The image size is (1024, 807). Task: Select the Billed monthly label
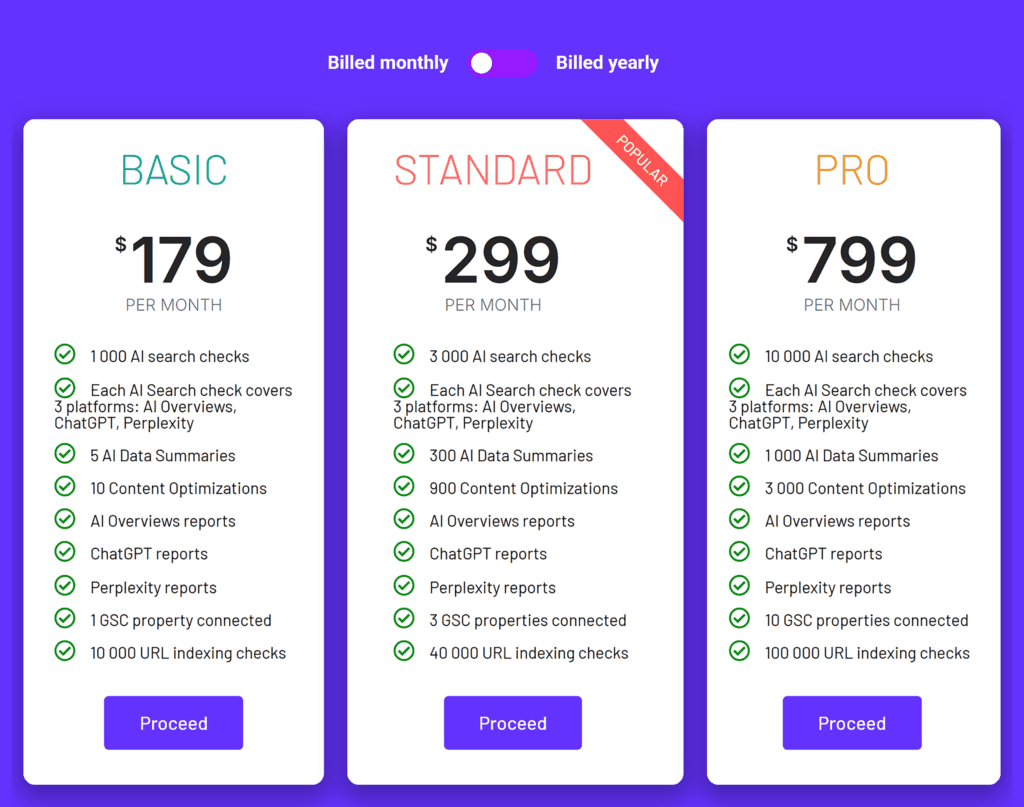point(387,62)
